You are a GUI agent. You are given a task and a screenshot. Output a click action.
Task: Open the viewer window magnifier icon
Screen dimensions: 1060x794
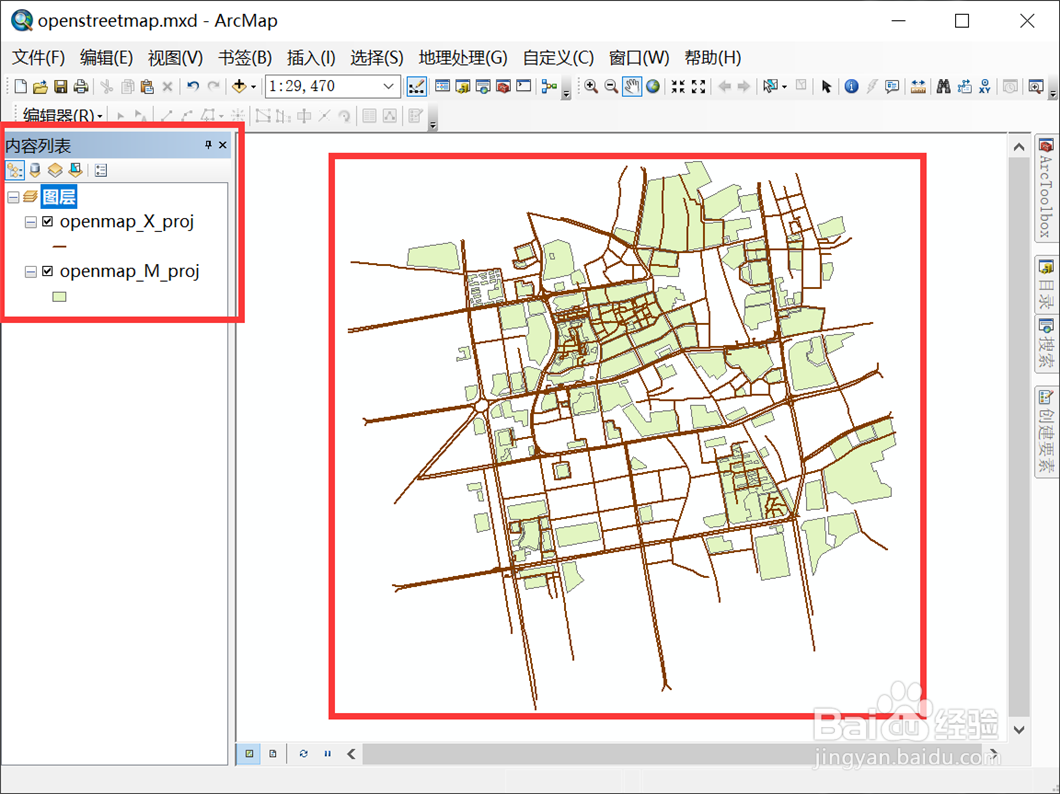tap(1036, 86)
